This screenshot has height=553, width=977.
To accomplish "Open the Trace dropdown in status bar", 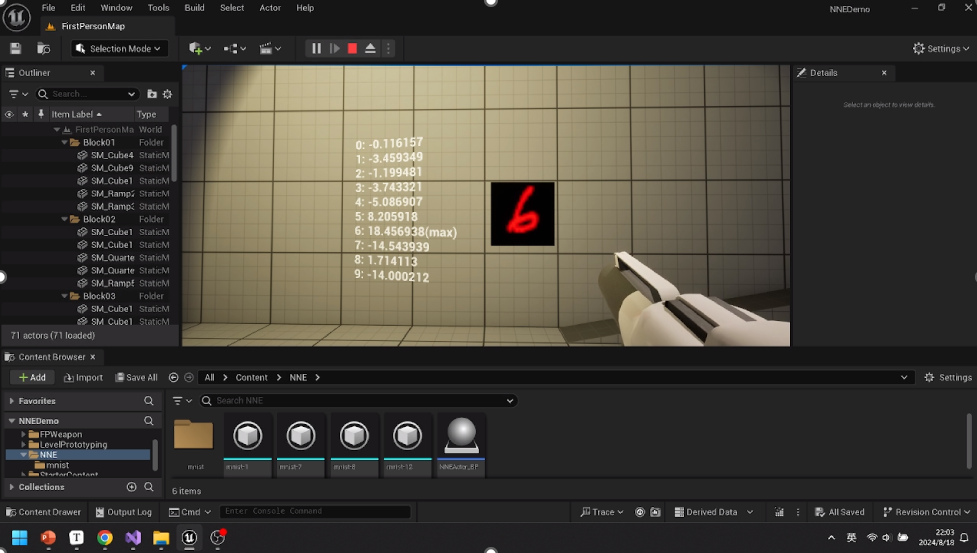I will [x=601, y=512].
